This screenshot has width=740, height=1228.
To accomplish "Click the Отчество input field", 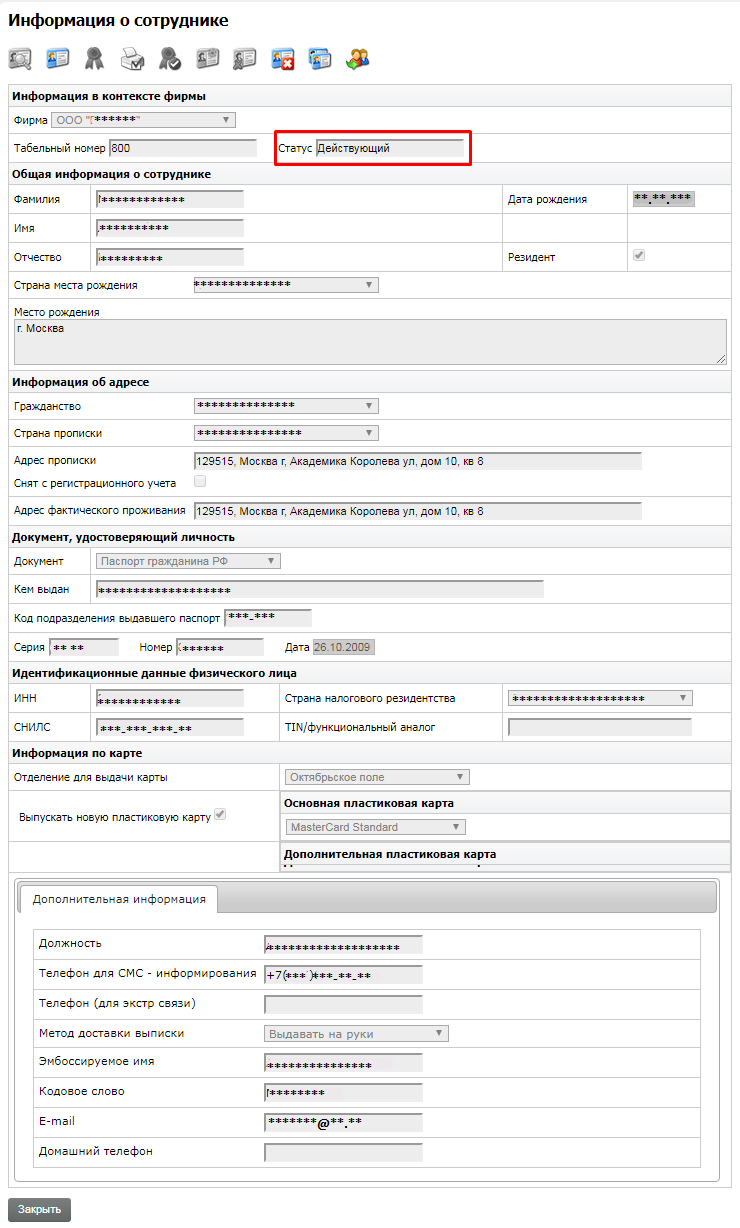I will 170,257.
